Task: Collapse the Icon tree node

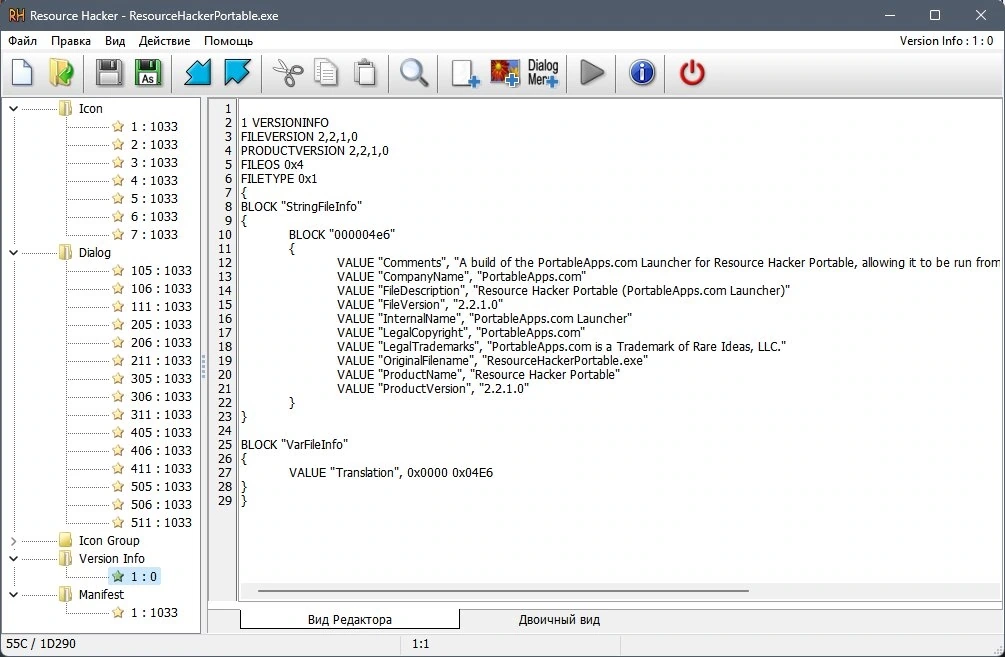Action: click(13, 109)
